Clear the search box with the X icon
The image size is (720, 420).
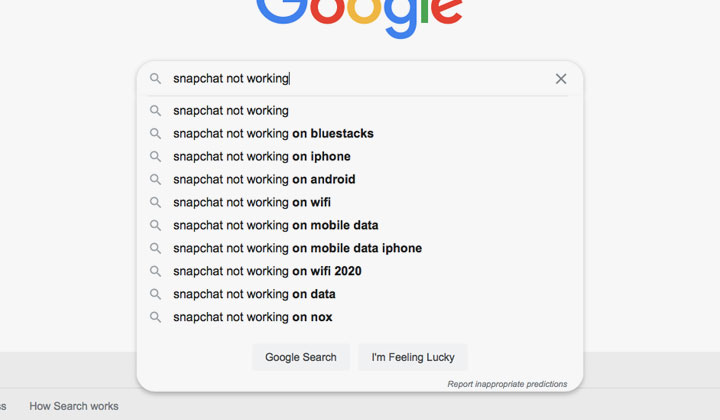click(561, 79)
